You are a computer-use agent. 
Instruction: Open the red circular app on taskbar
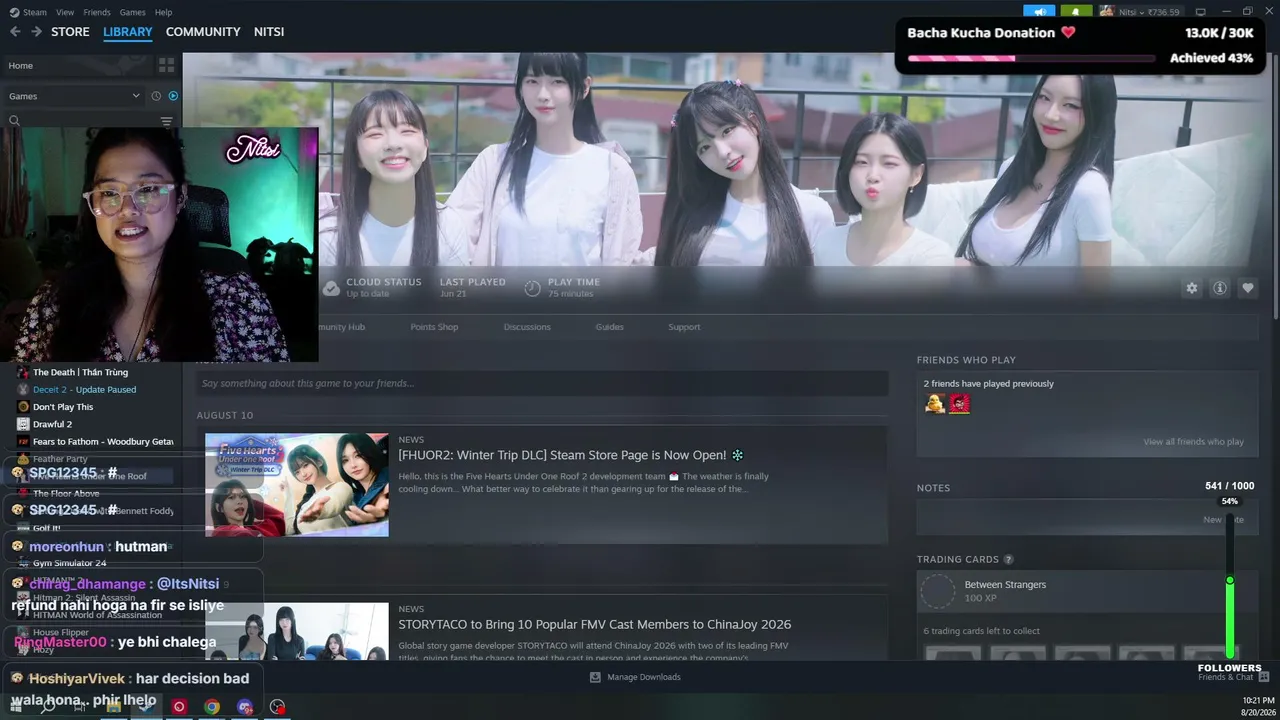click(x=179, y=707)
